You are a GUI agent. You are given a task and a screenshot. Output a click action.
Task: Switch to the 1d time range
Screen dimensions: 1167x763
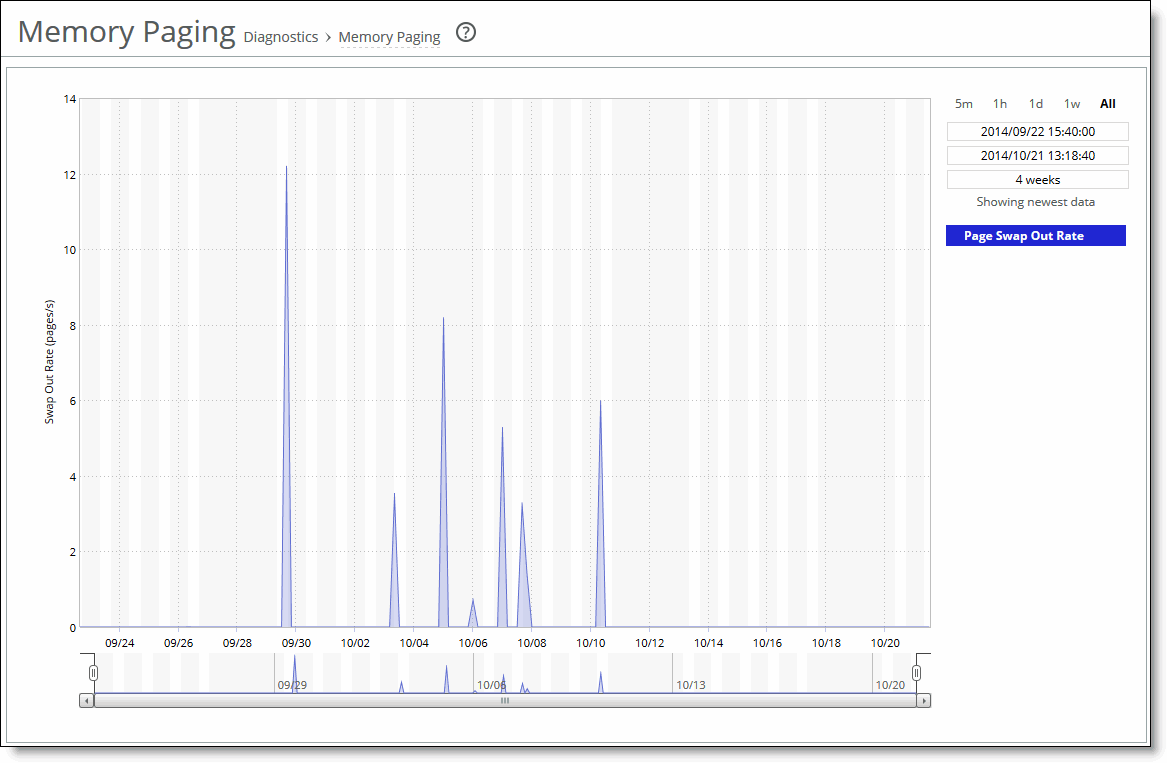coord(1035,103)
